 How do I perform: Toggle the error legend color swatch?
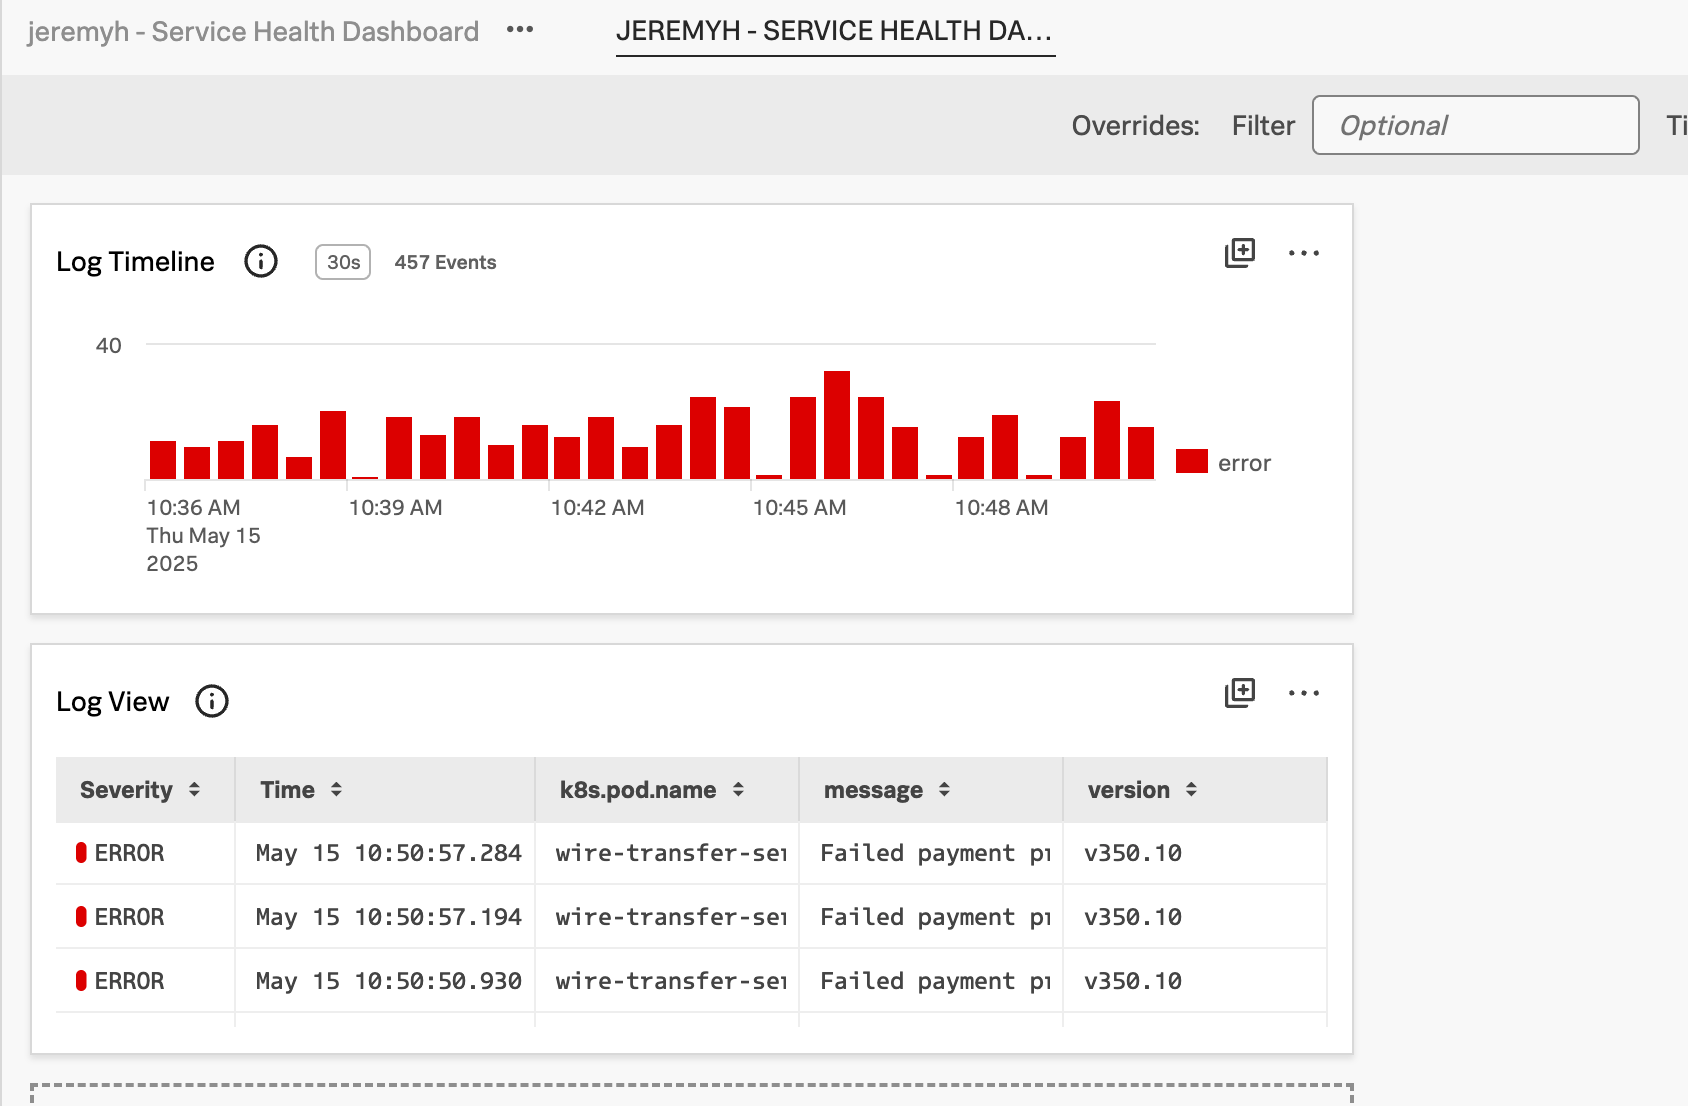click(x=1191, y=461)
